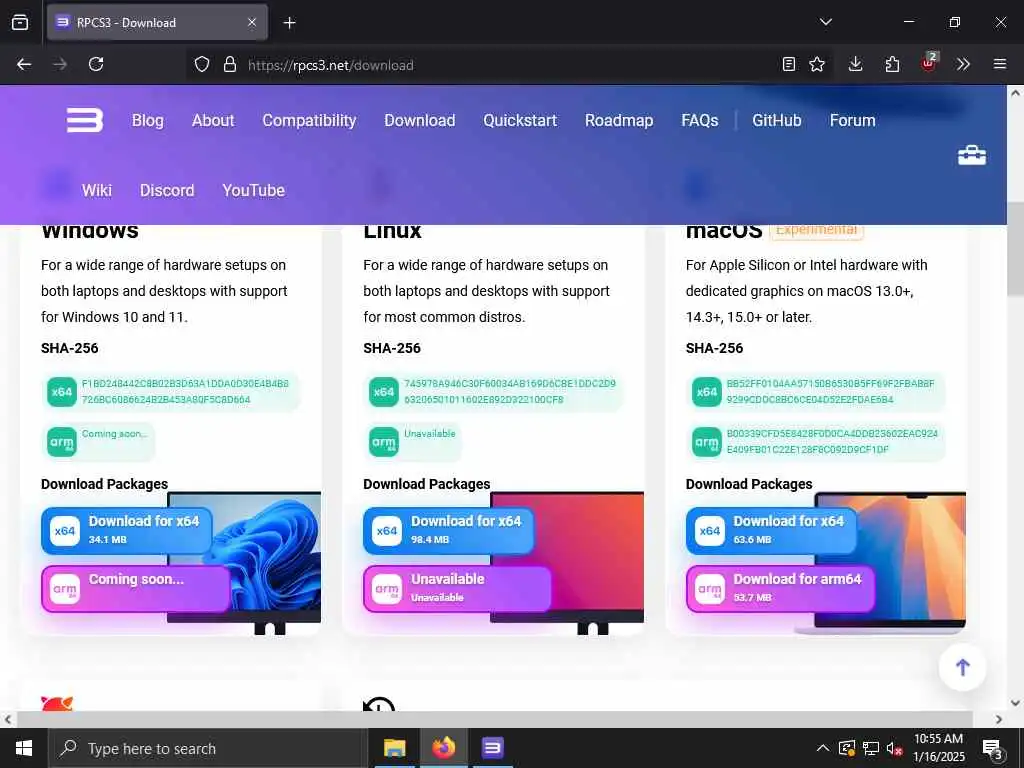
Task: Select Linux x64 hash text 745978A946C3
Action: pyautogui.click(x=509, y=391)
